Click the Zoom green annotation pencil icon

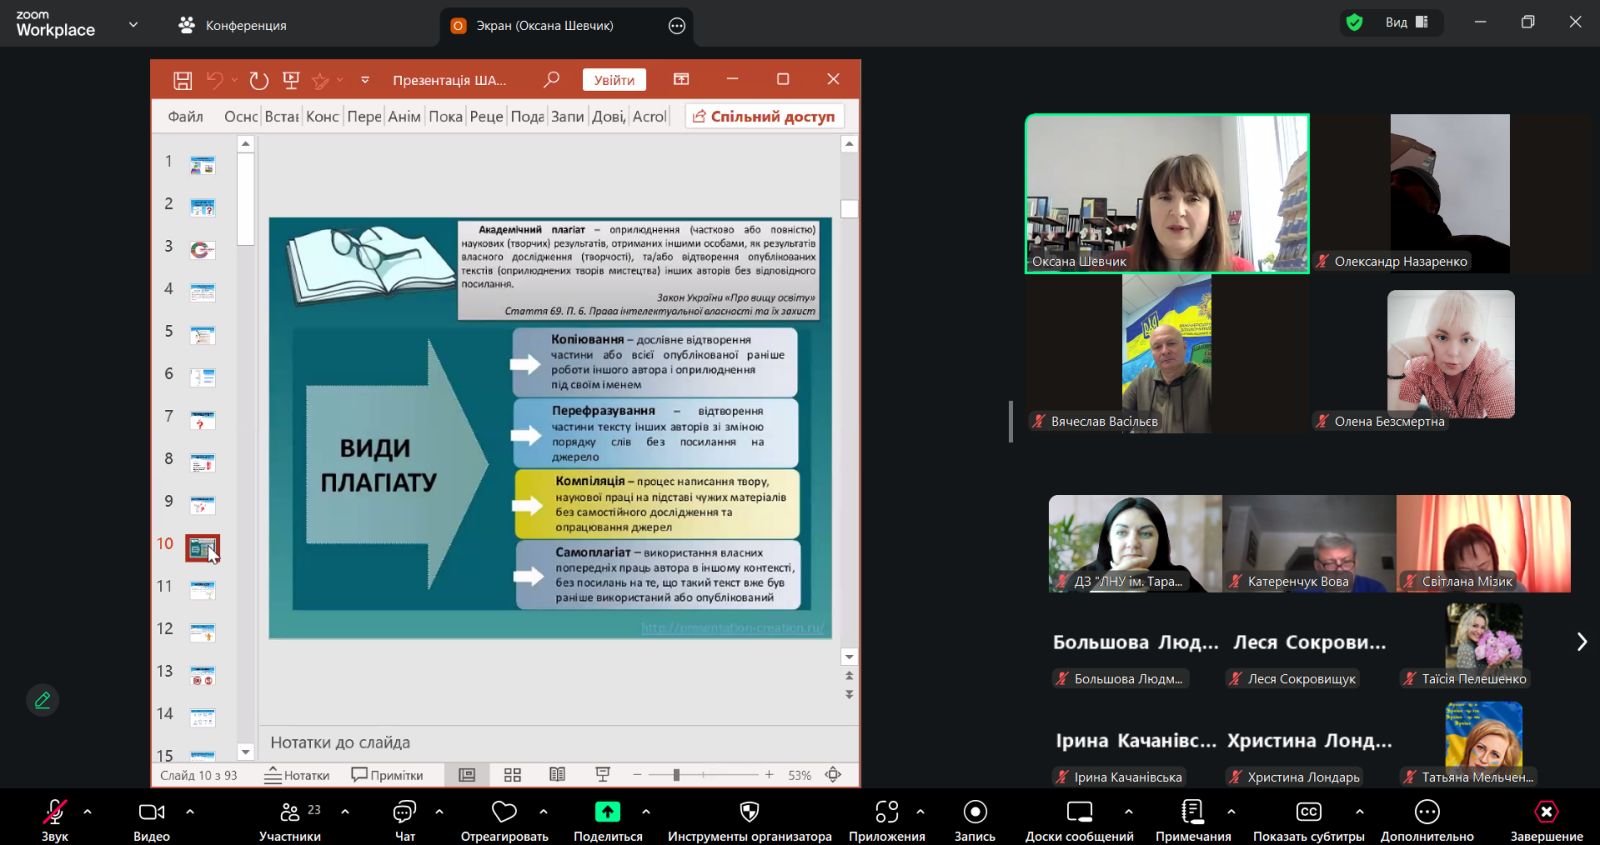(x=42, y=700)
